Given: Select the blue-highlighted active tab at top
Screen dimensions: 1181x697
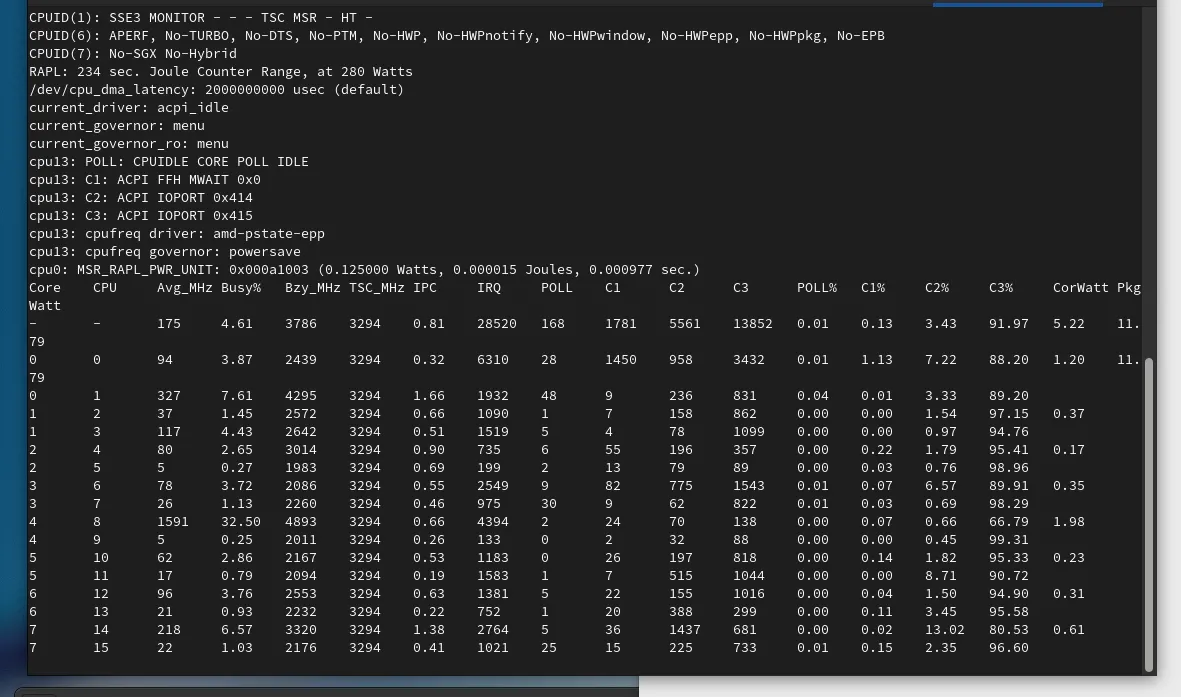Looking at the screenshot, I should tap(1017, 4).
